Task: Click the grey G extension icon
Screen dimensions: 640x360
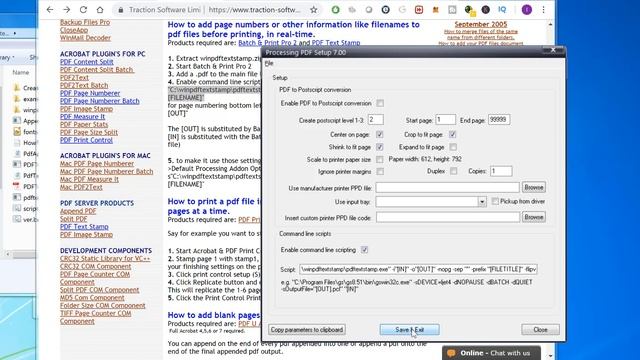Action: (402, 10)
